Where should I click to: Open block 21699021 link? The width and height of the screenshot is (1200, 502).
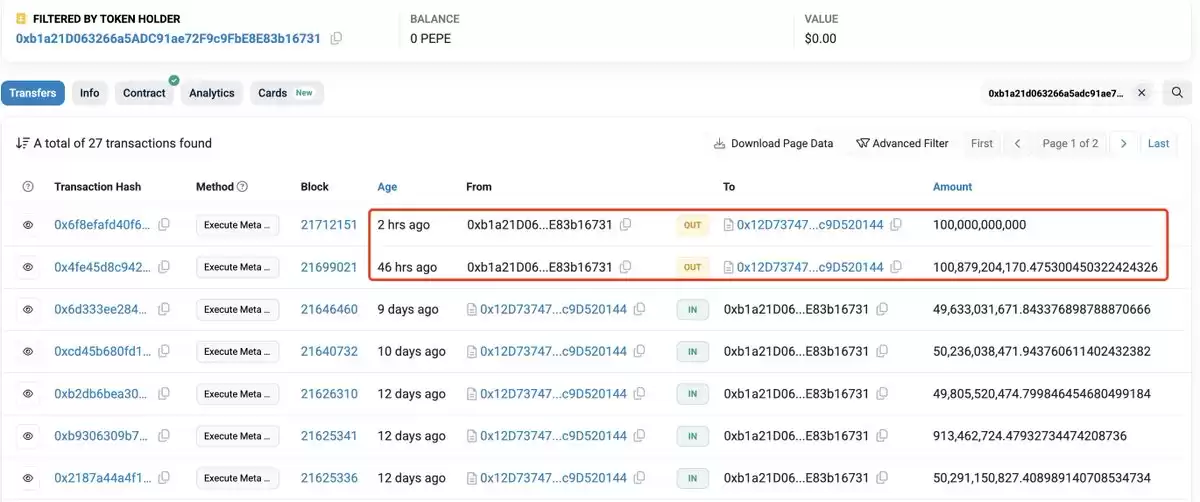(329, 267)
